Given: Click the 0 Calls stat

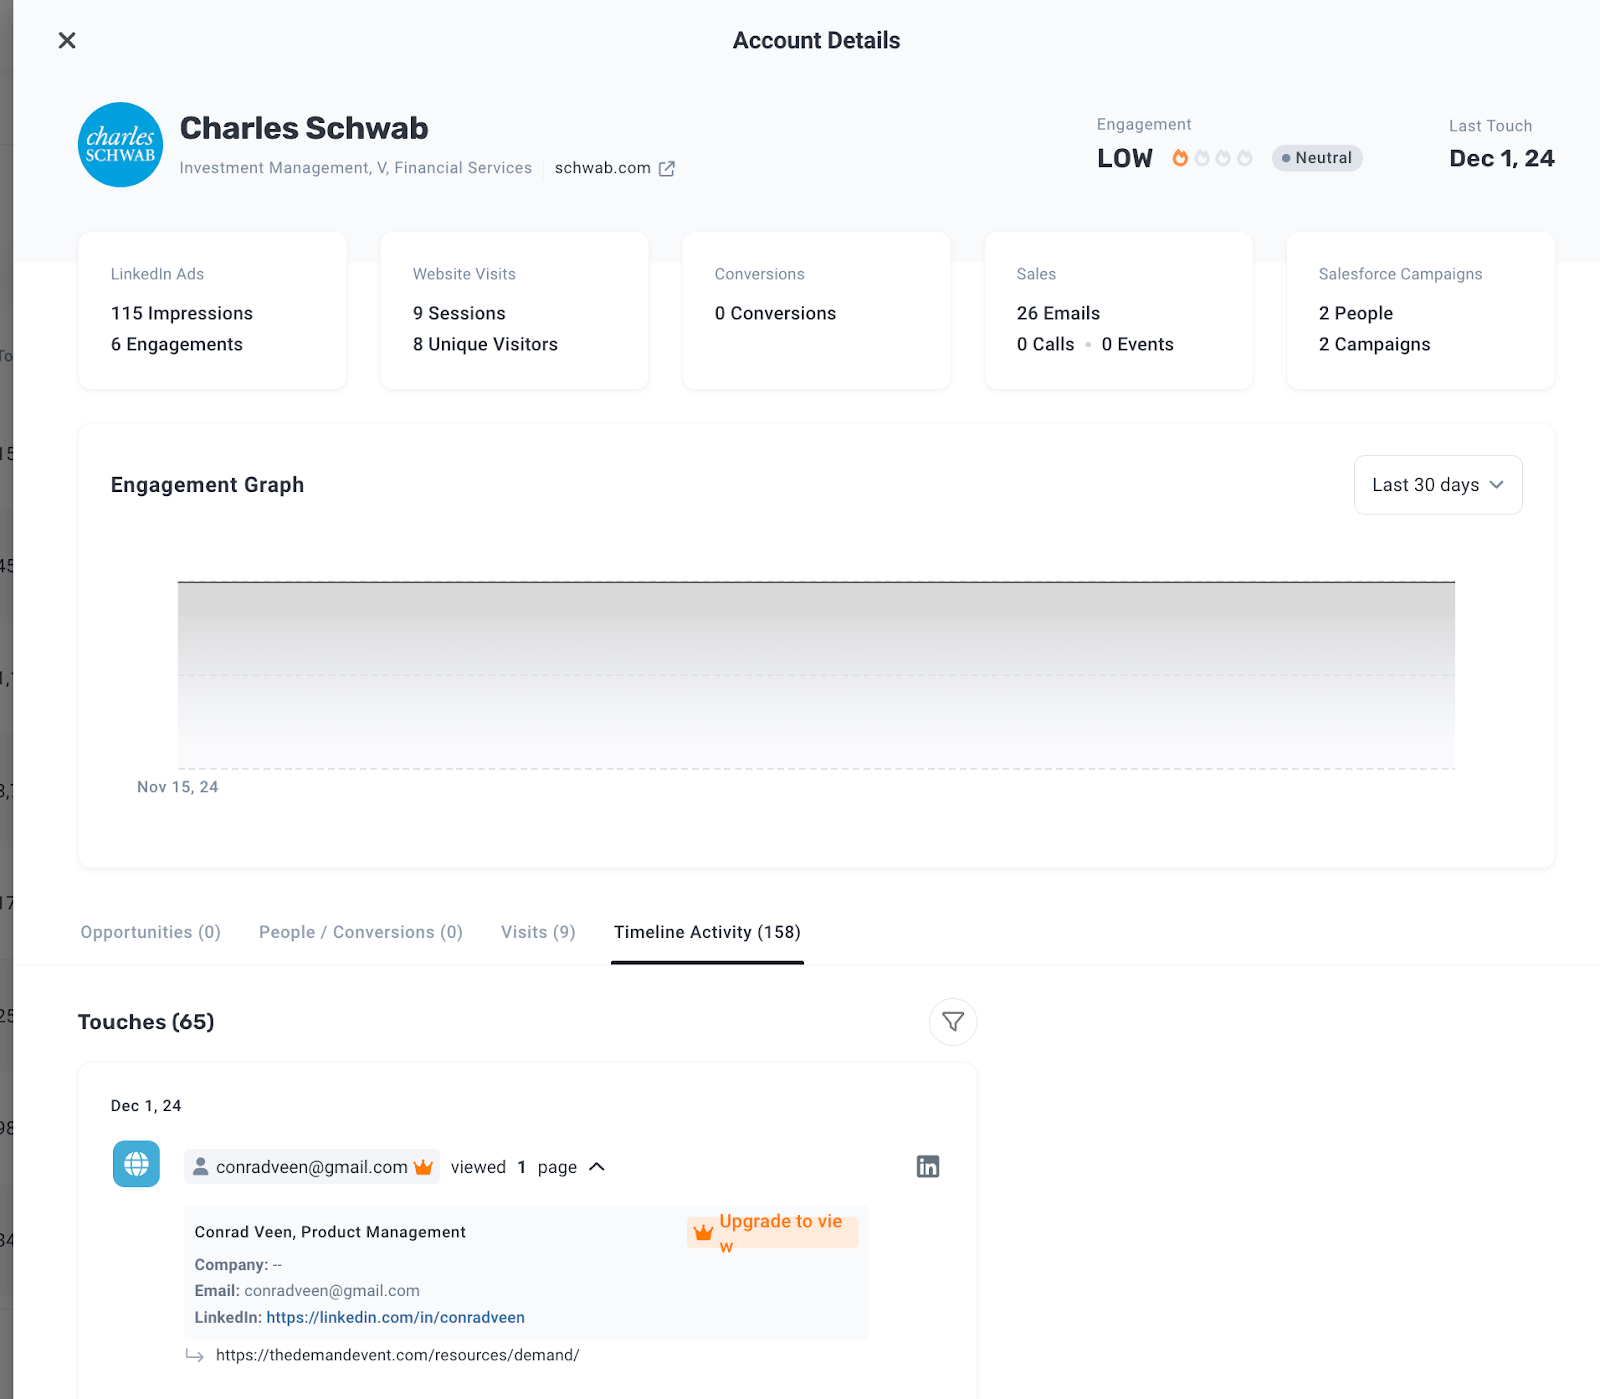Looking at the screenshot, I should [x=1046, y=344].
